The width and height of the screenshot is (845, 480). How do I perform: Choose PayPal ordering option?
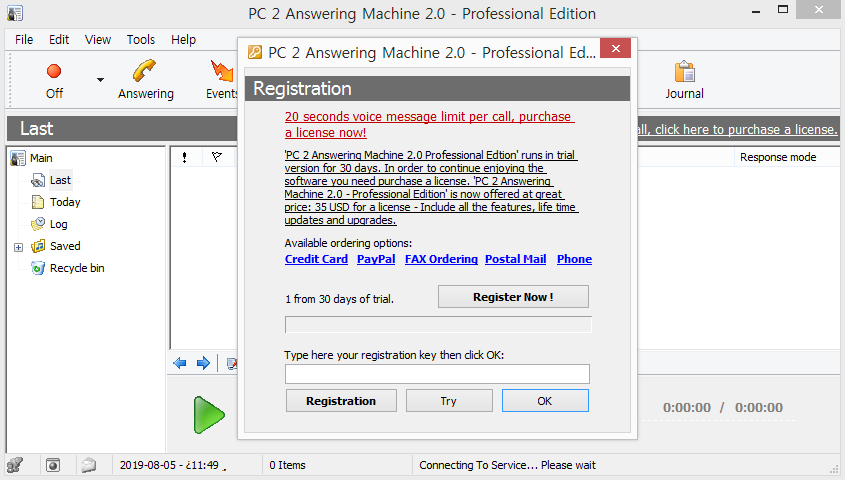(376, 259)
